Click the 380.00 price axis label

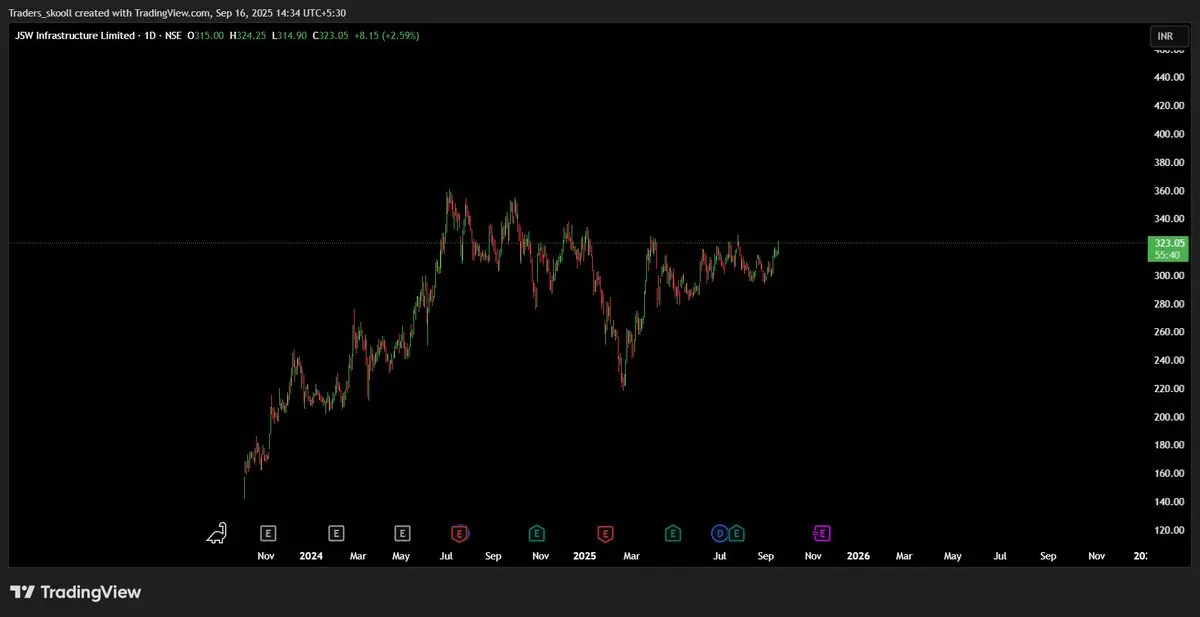1169,162
